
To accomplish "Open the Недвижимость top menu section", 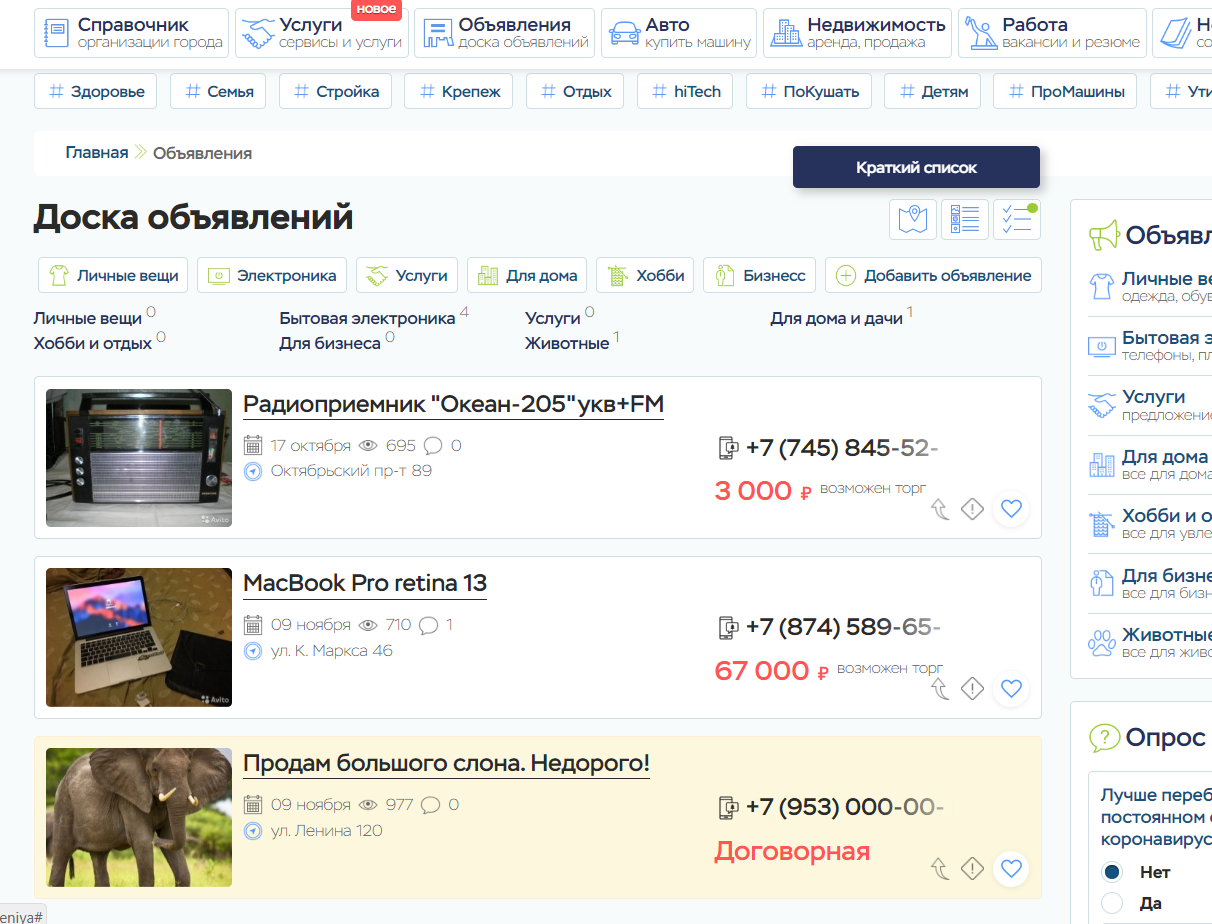I will click(858, 33).
